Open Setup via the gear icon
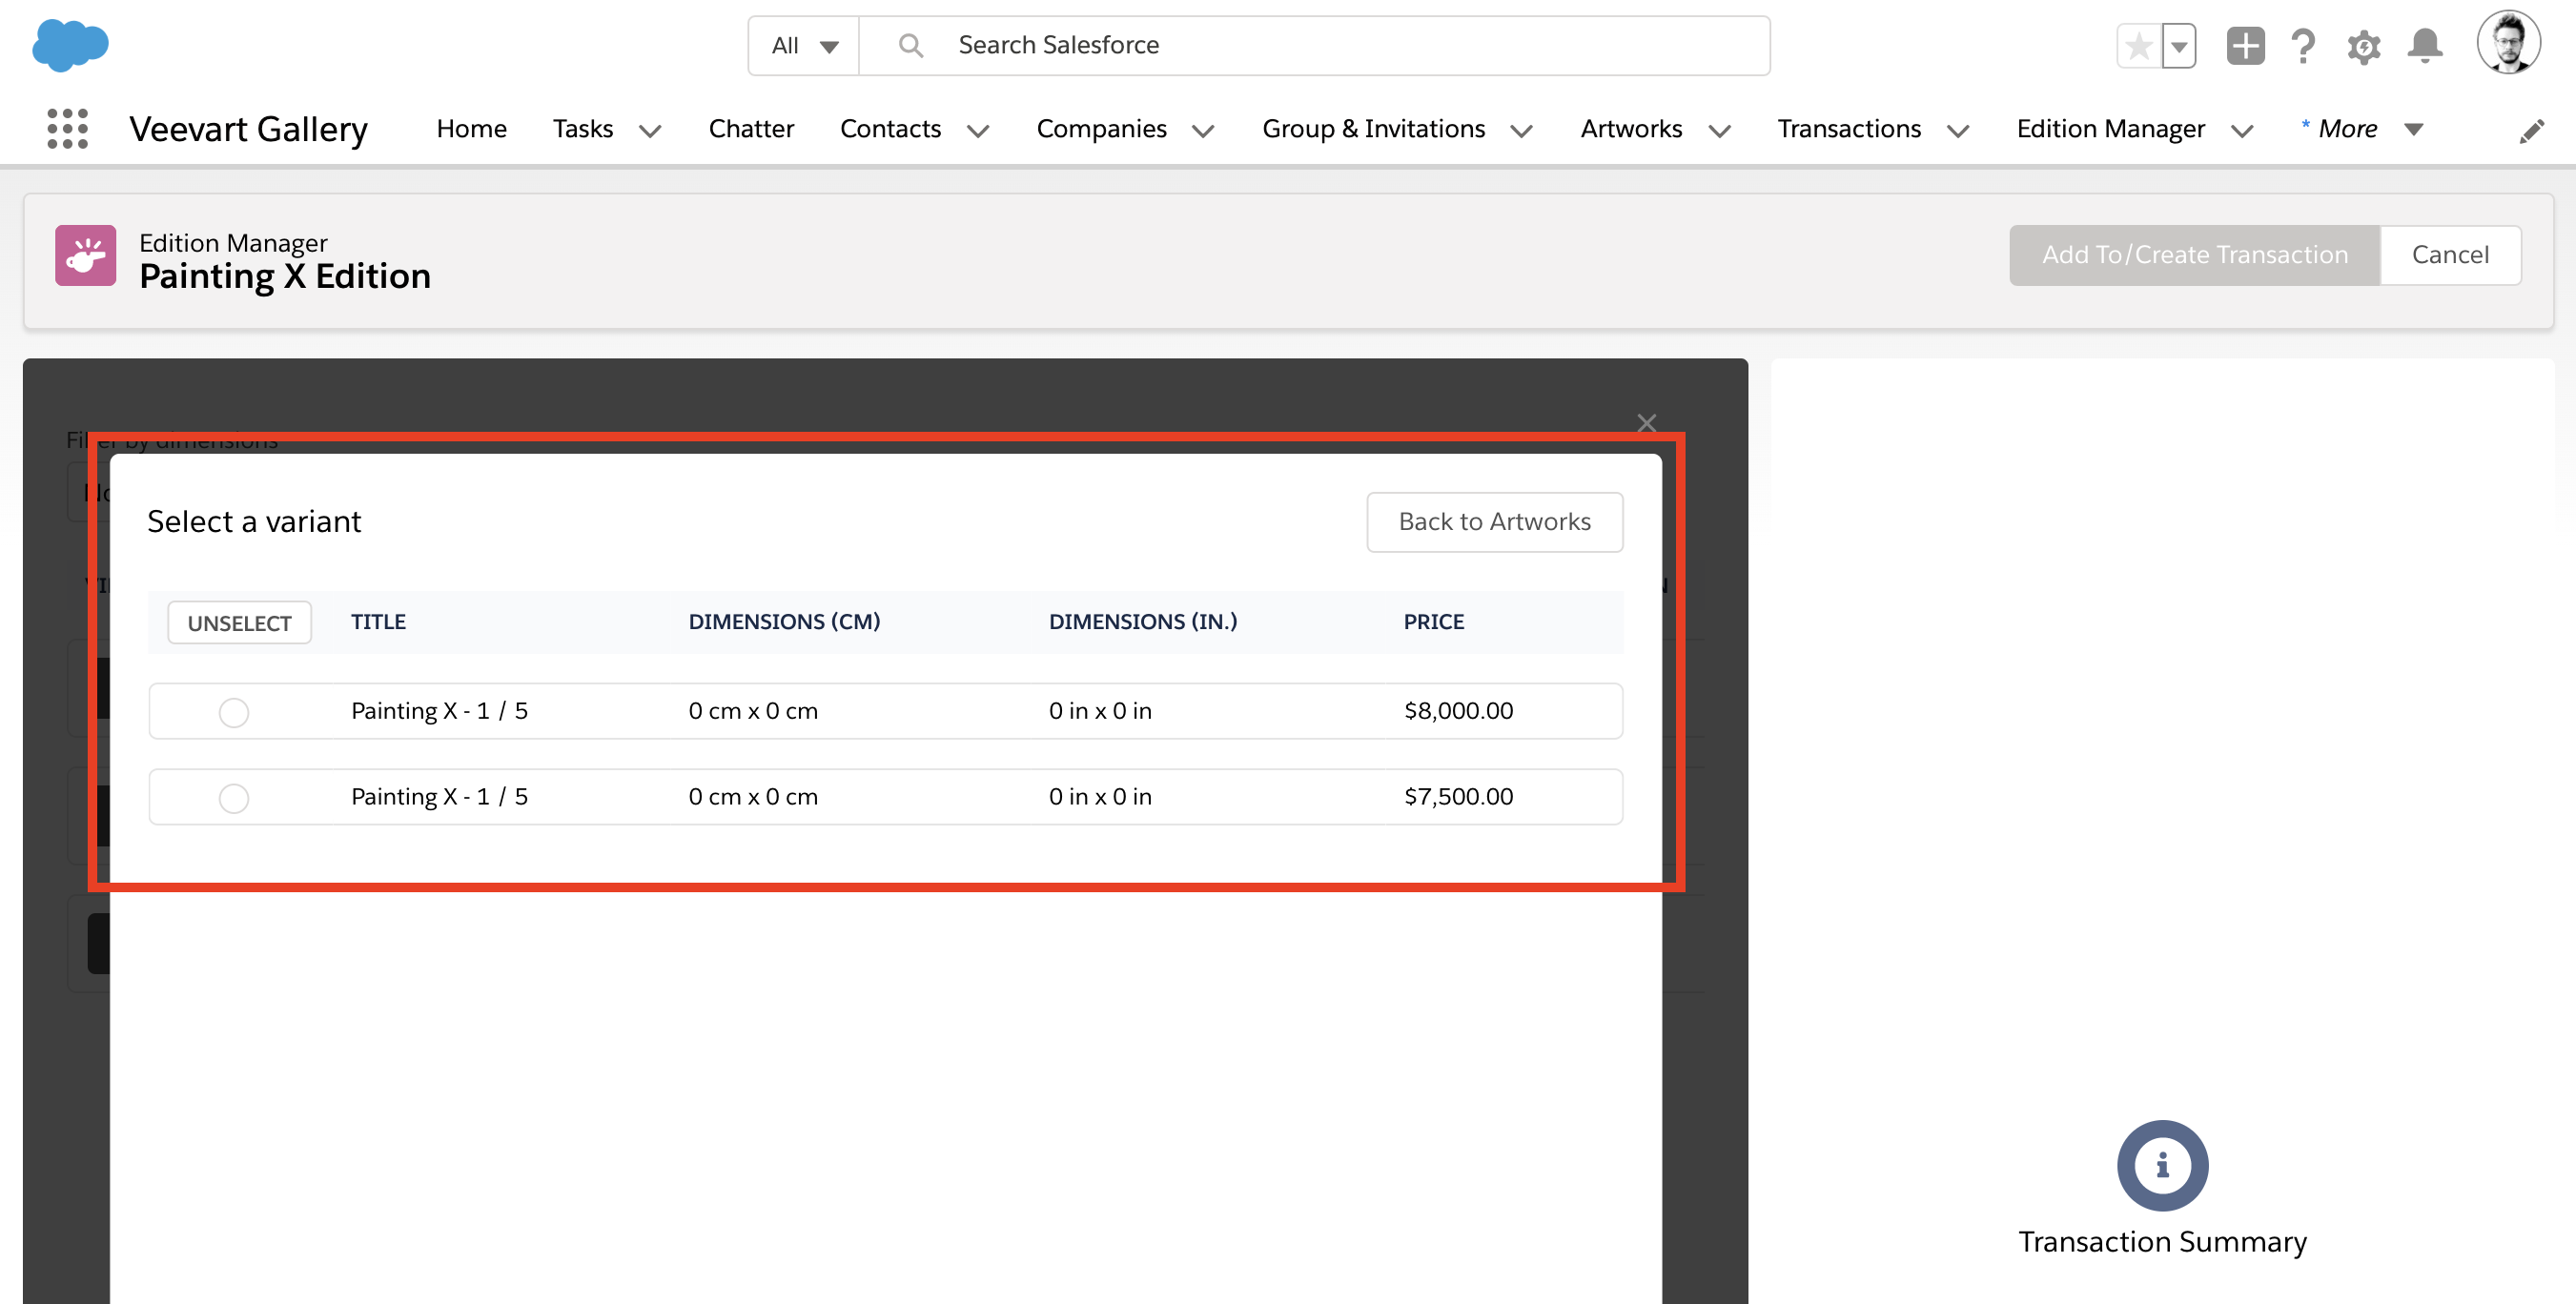2576x1304 pixels. 2363,45
